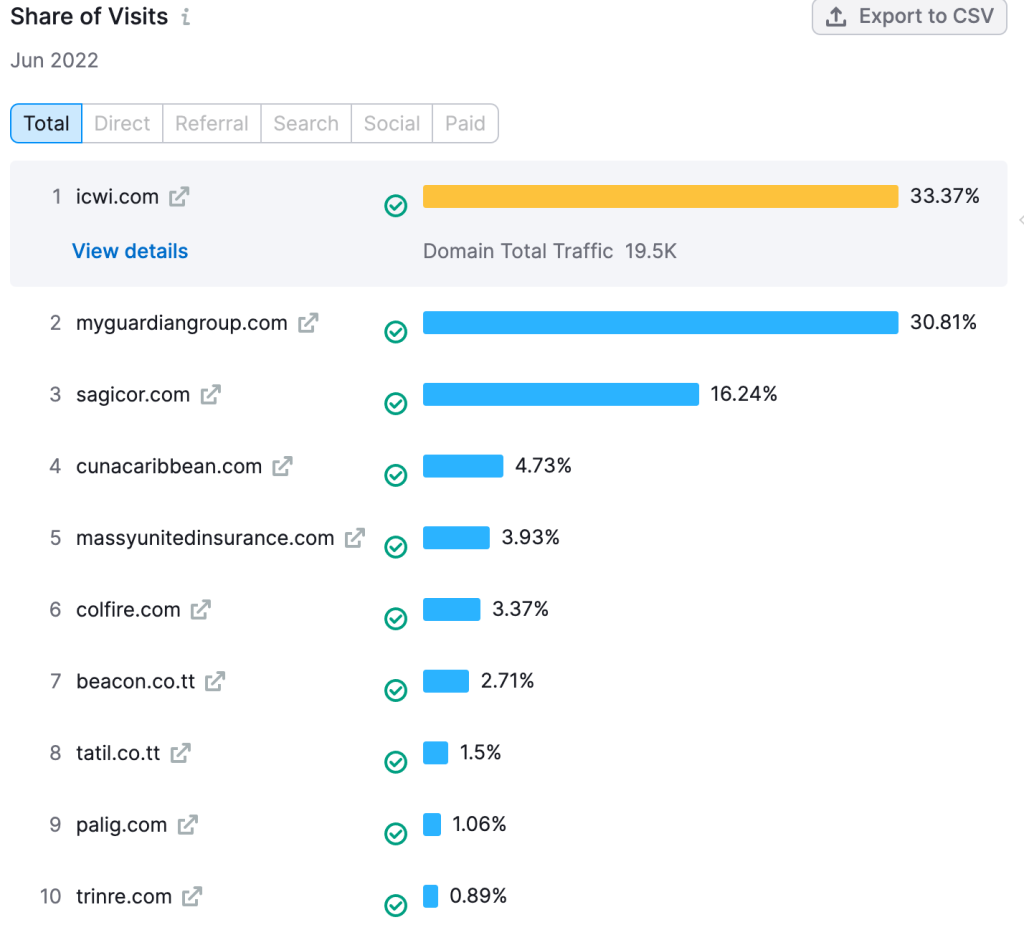Toggle the green check for beacon.co.tt

pyautogui.click(x=396, y=690)
